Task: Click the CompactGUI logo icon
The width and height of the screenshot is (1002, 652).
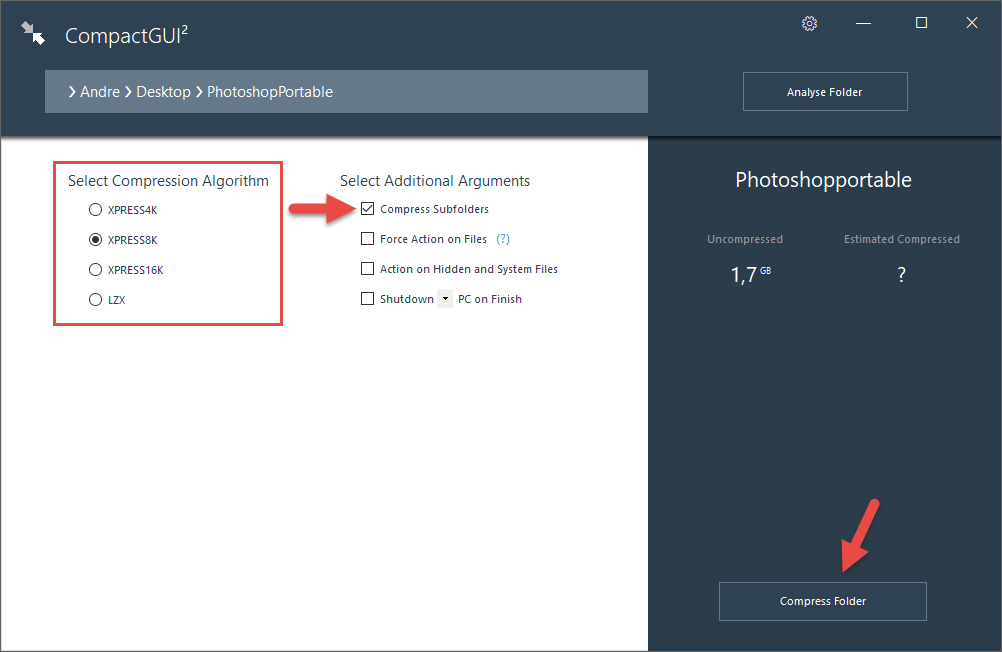Action: point(33,33)
